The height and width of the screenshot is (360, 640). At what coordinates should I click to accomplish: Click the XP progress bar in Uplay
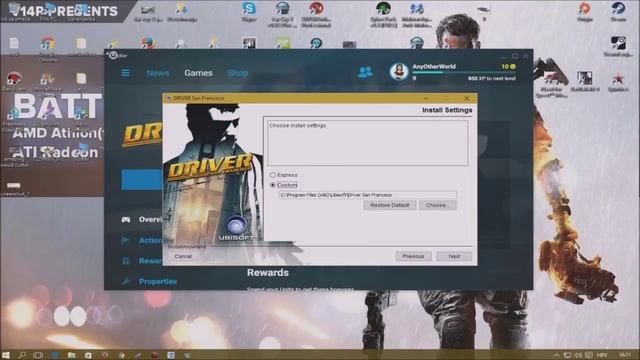464,72
